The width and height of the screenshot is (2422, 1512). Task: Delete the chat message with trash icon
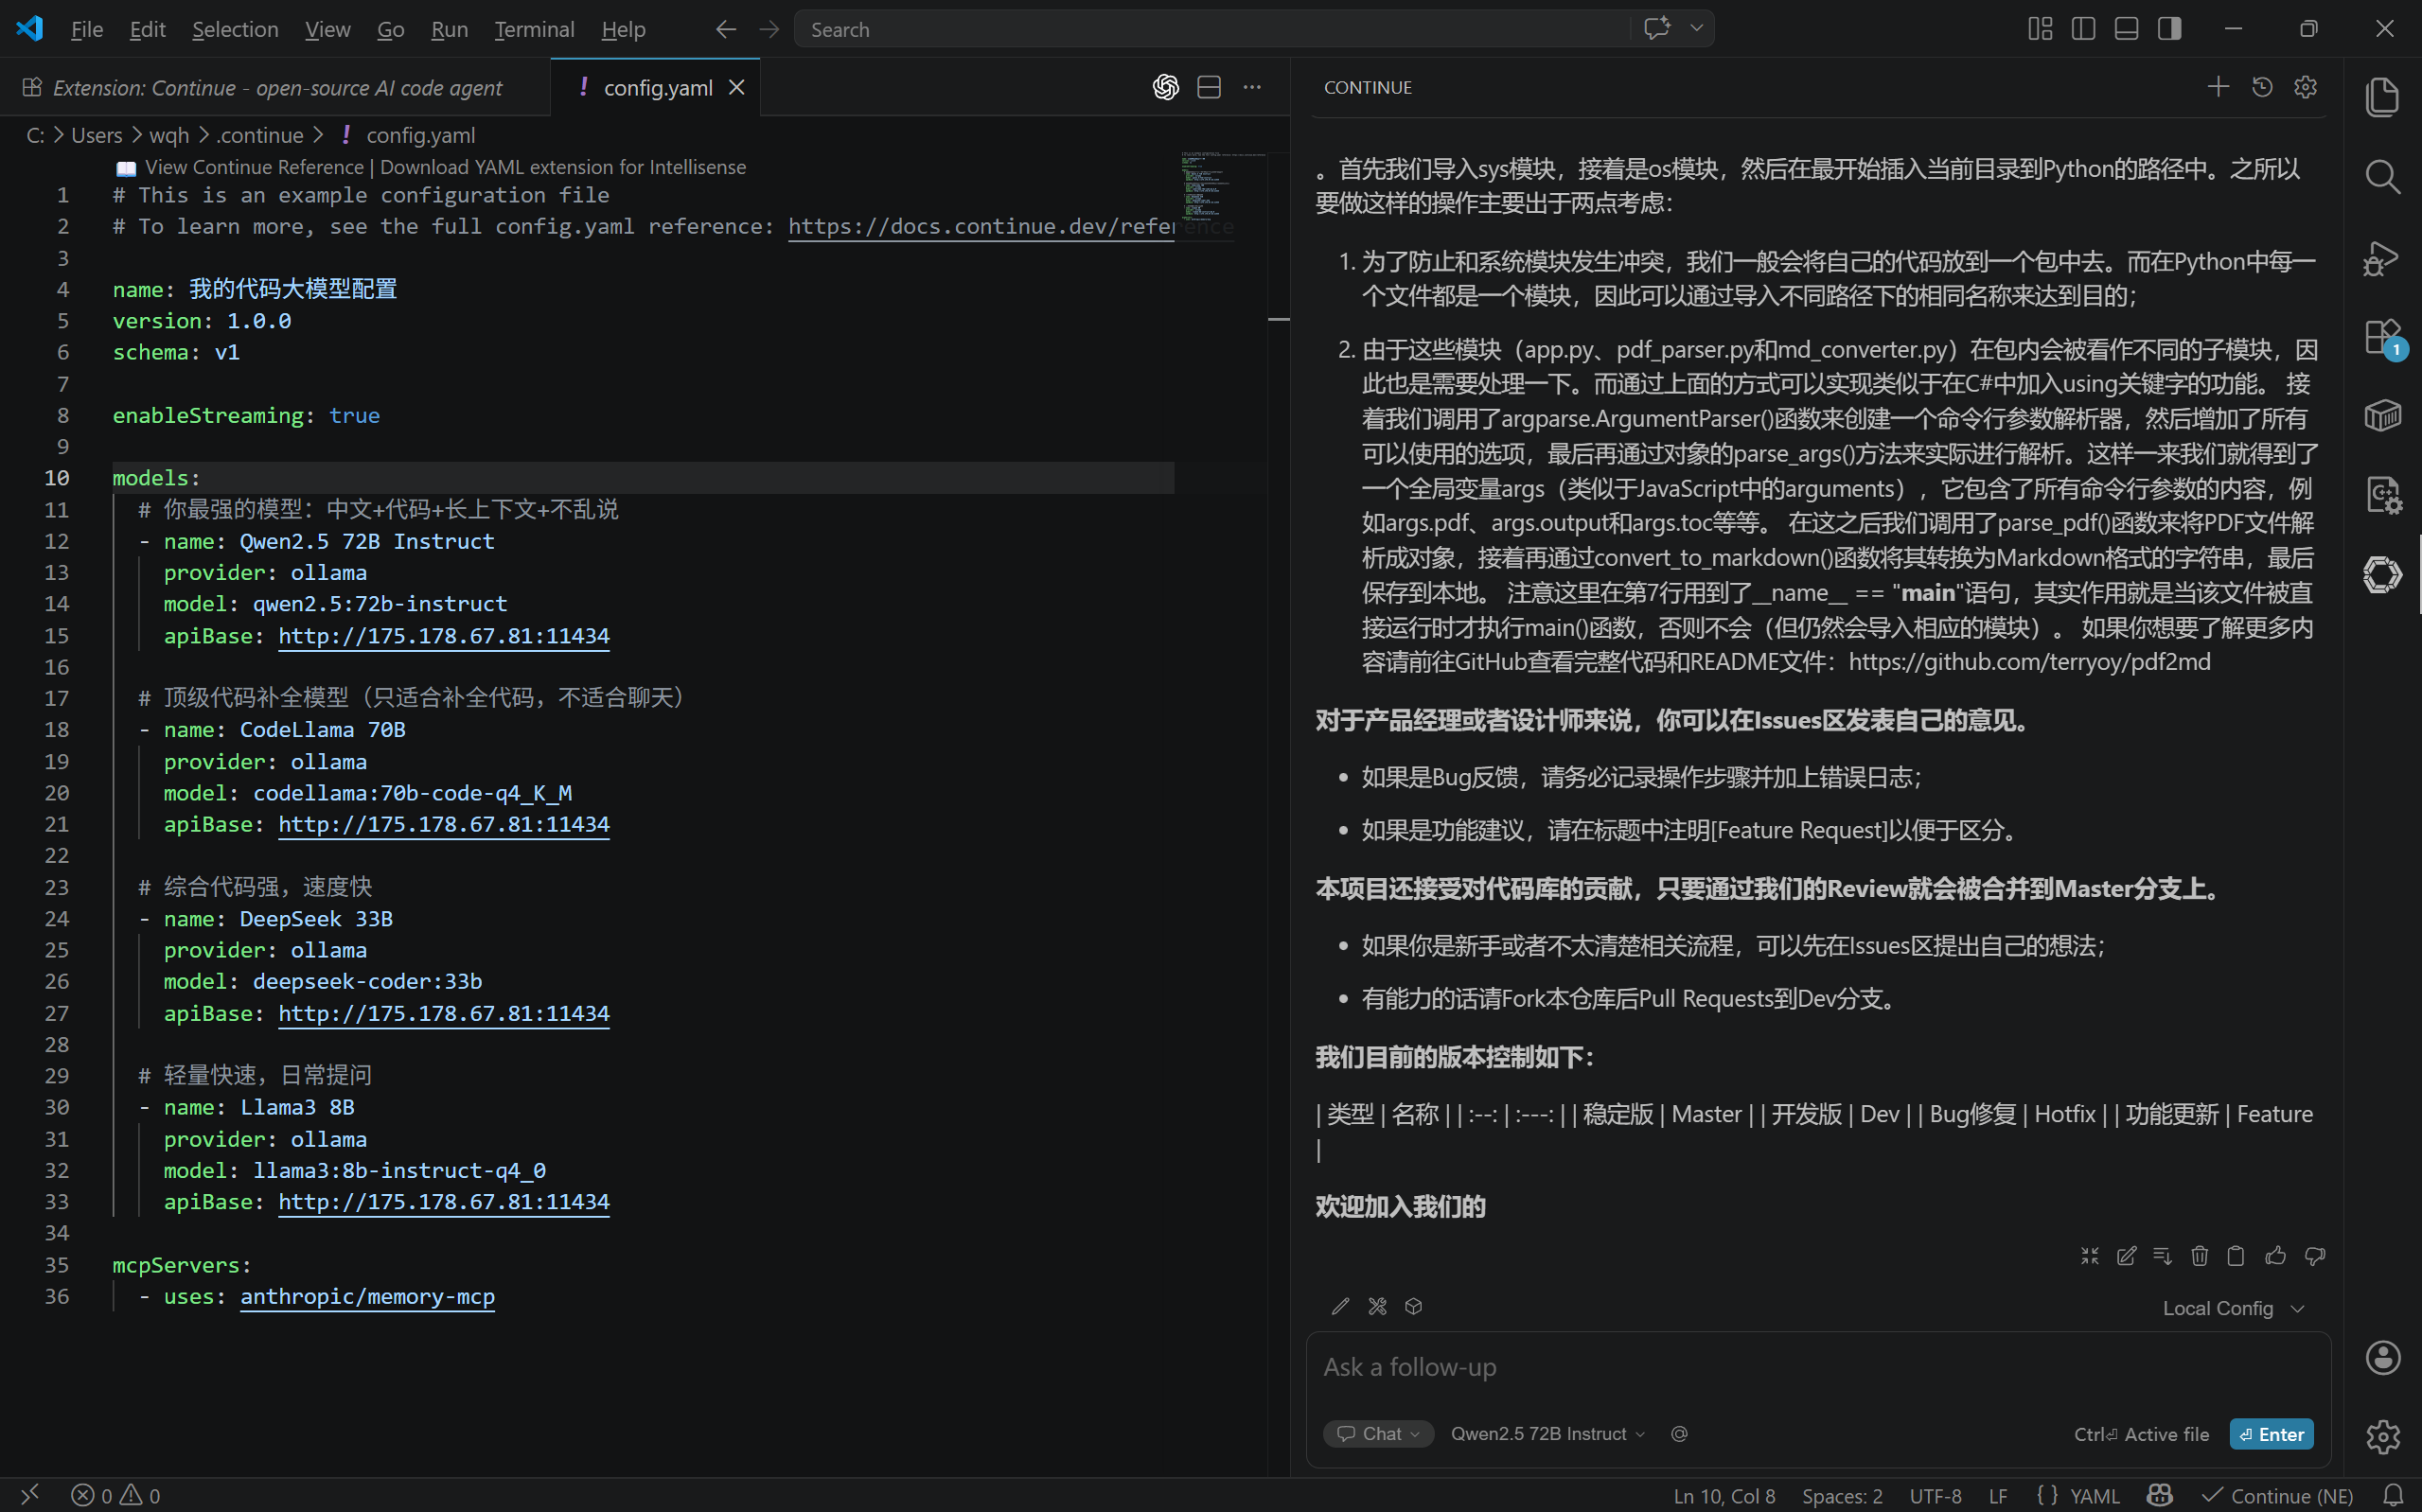[x=2199, y=1255]
